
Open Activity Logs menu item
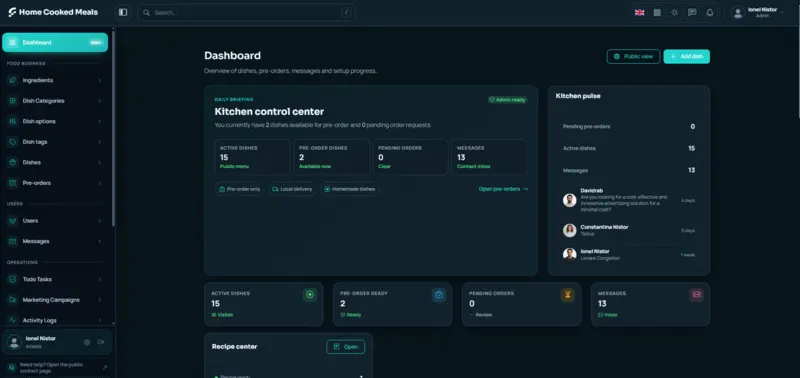point(55,320)
